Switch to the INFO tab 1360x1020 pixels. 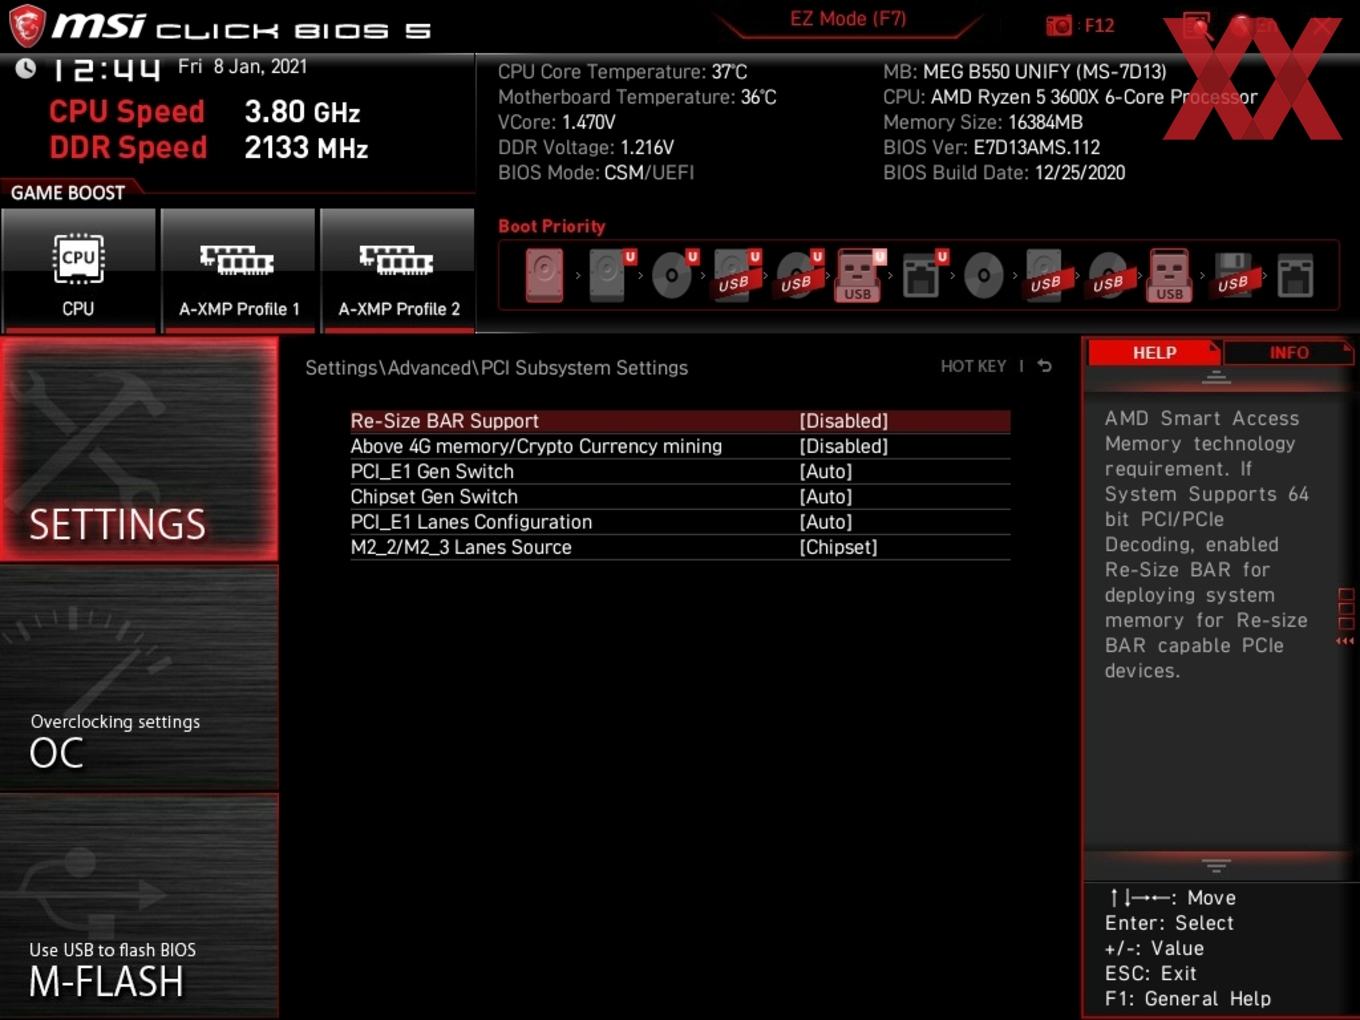pos(1288,353)
